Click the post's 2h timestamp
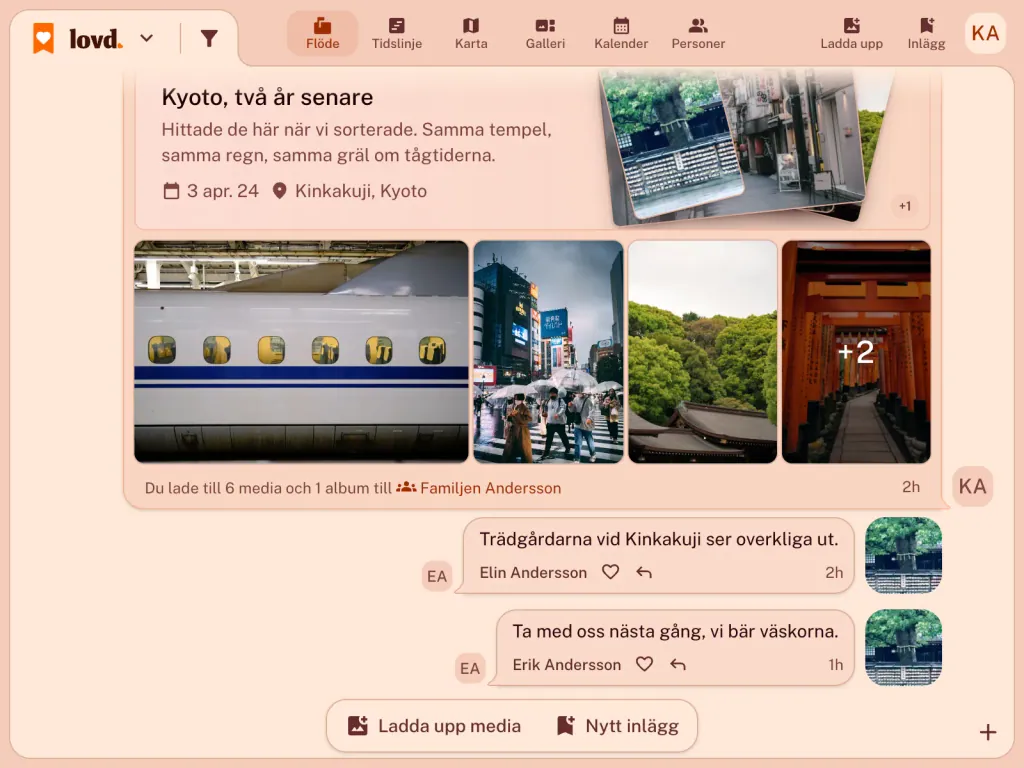The width and height of the screenshot is (1024, 768). 911,487
